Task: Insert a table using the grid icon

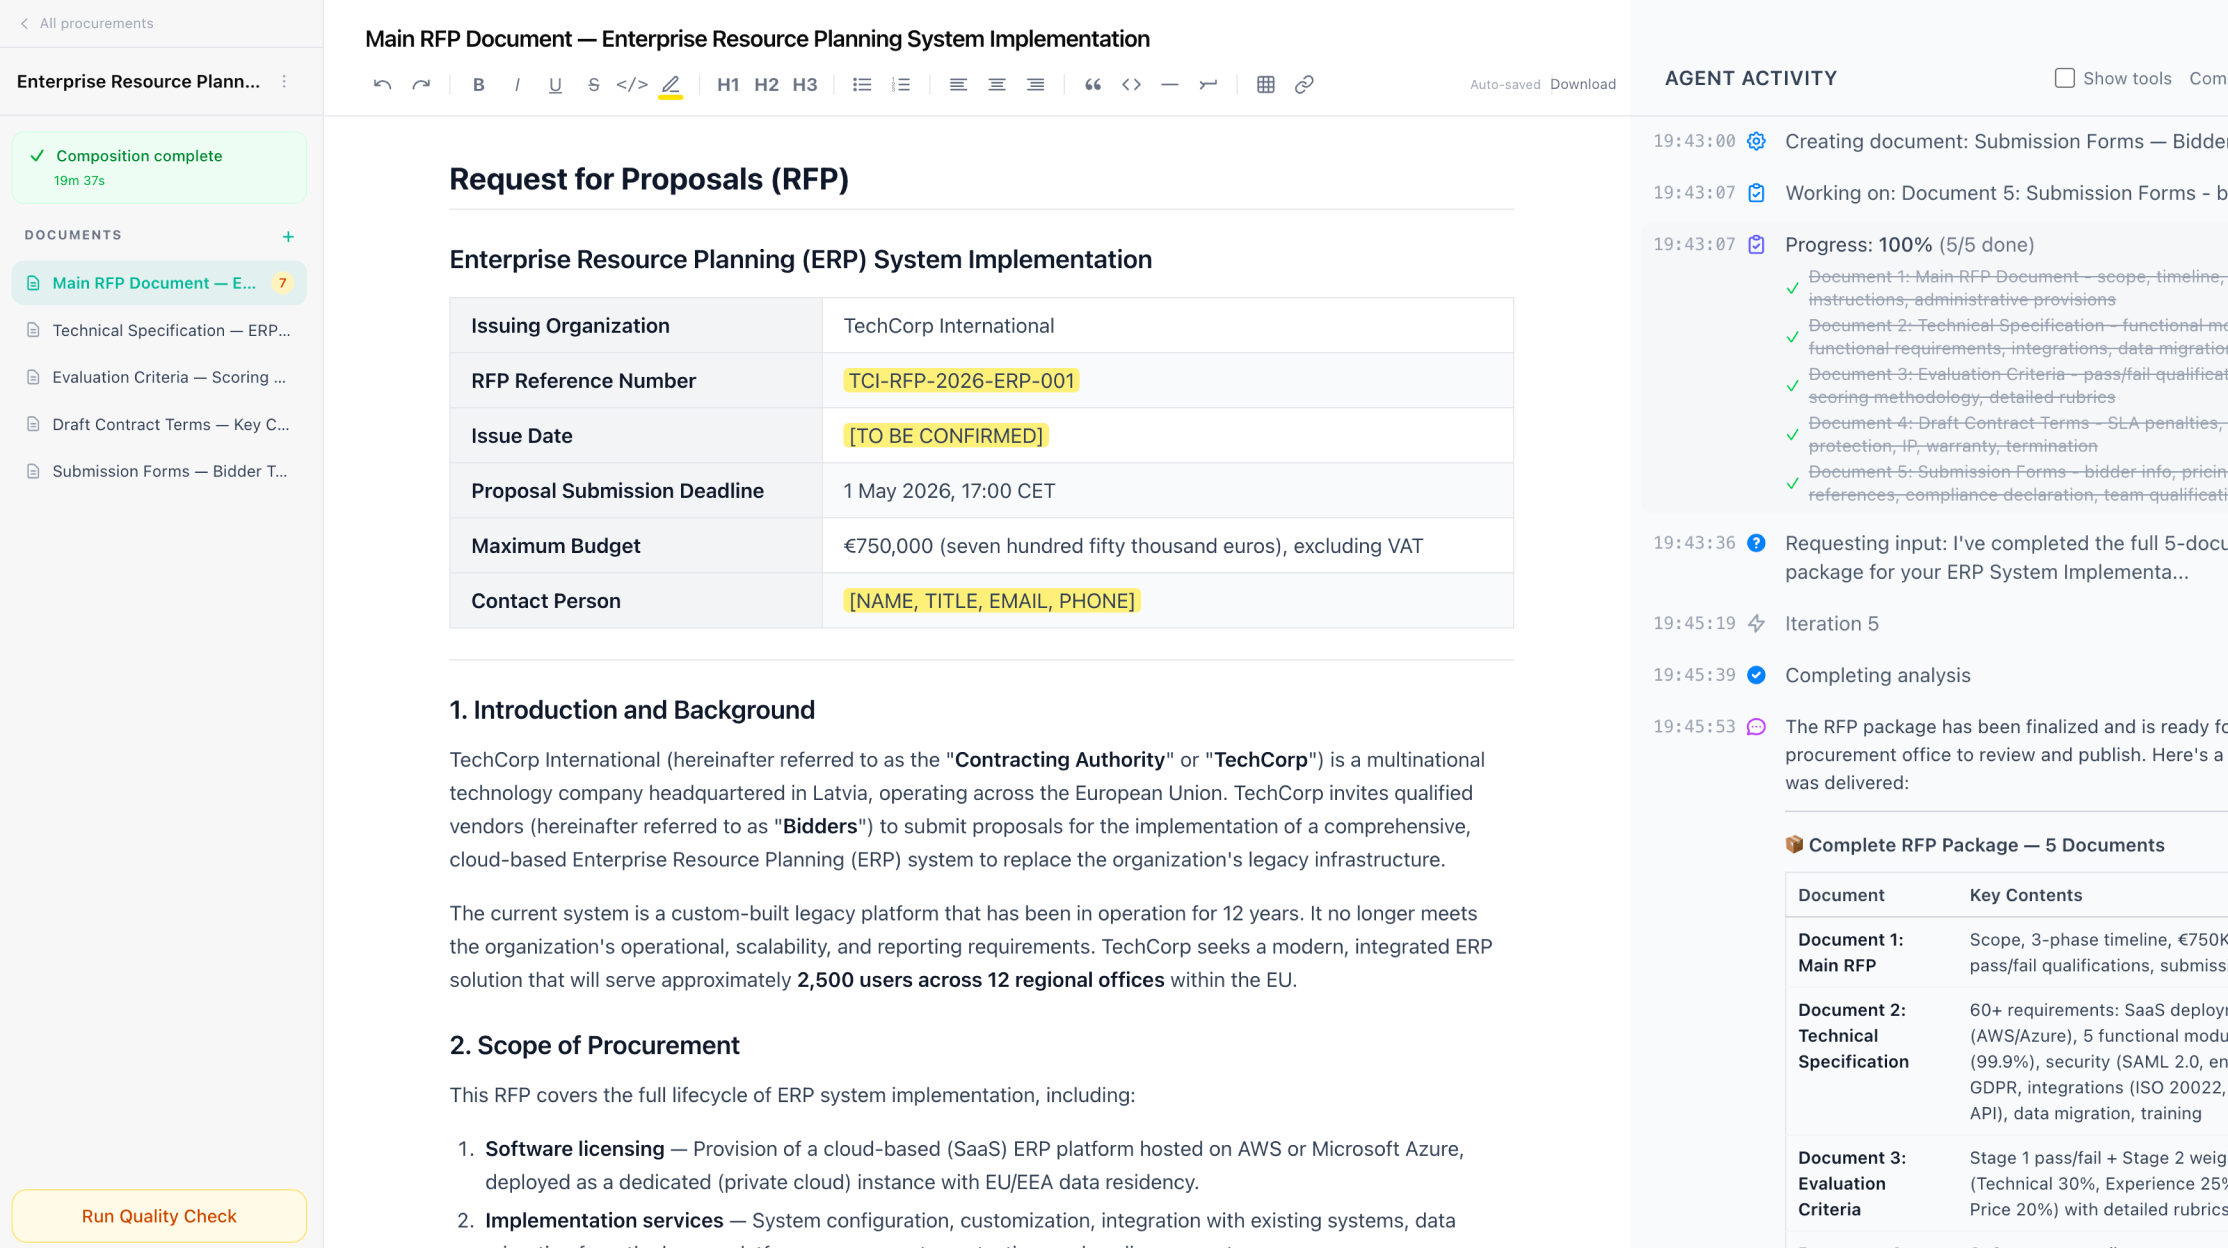Action: 1265,85
